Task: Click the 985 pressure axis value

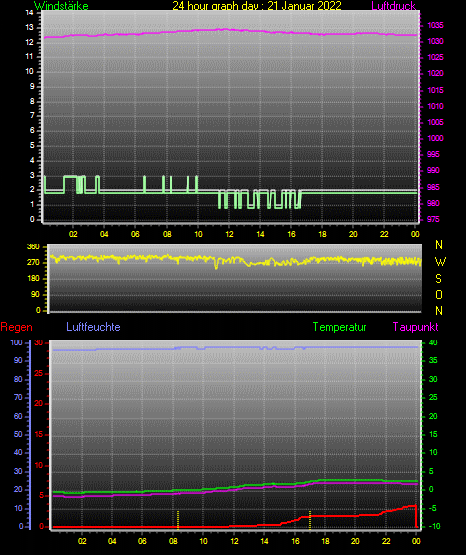Action: click(433, 187)
